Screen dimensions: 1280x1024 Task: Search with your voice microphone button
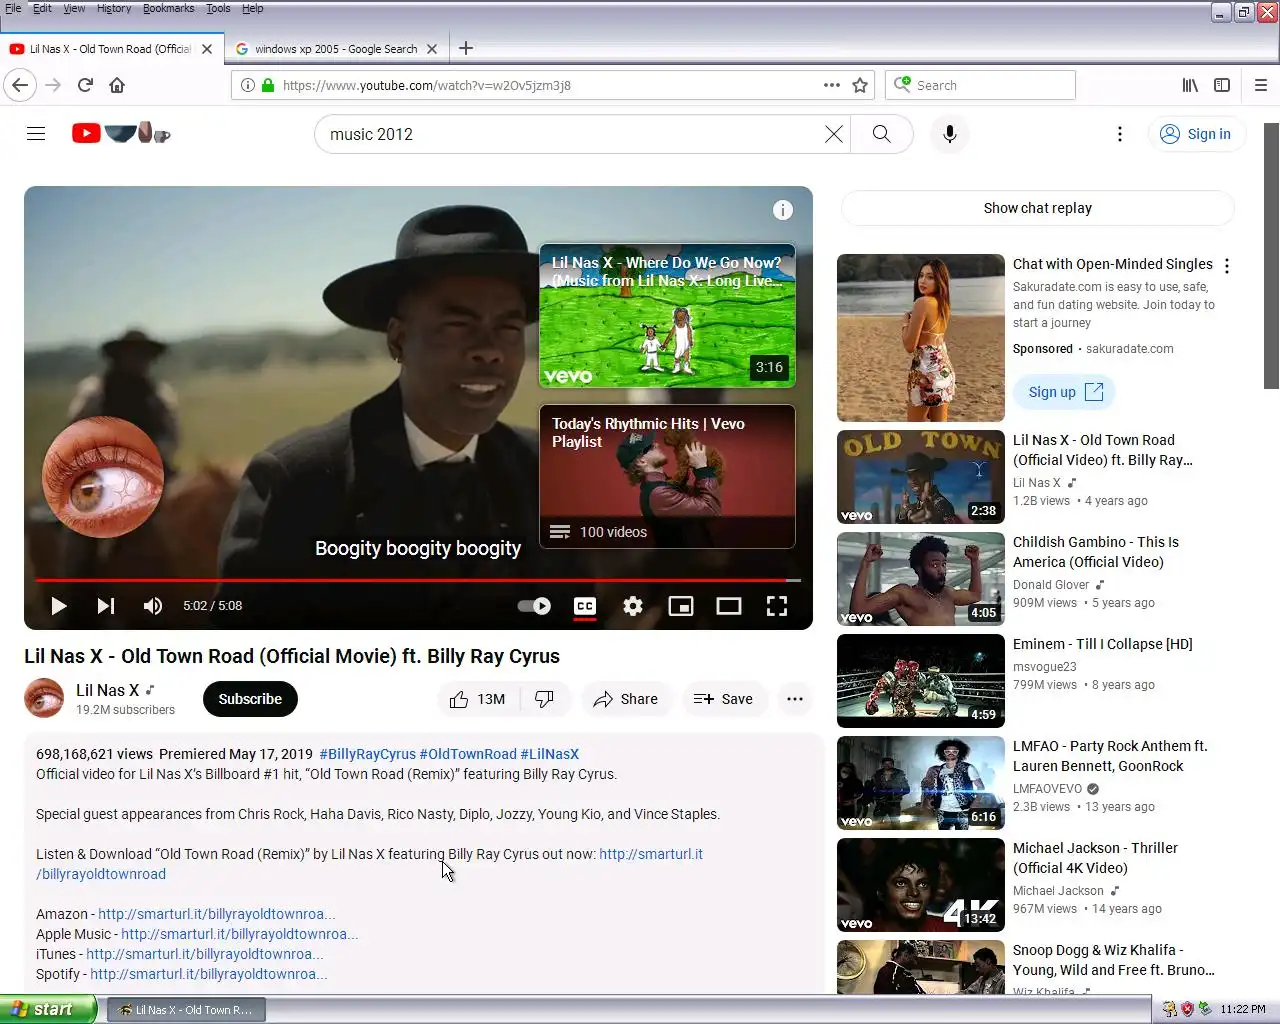pos(950,134)
